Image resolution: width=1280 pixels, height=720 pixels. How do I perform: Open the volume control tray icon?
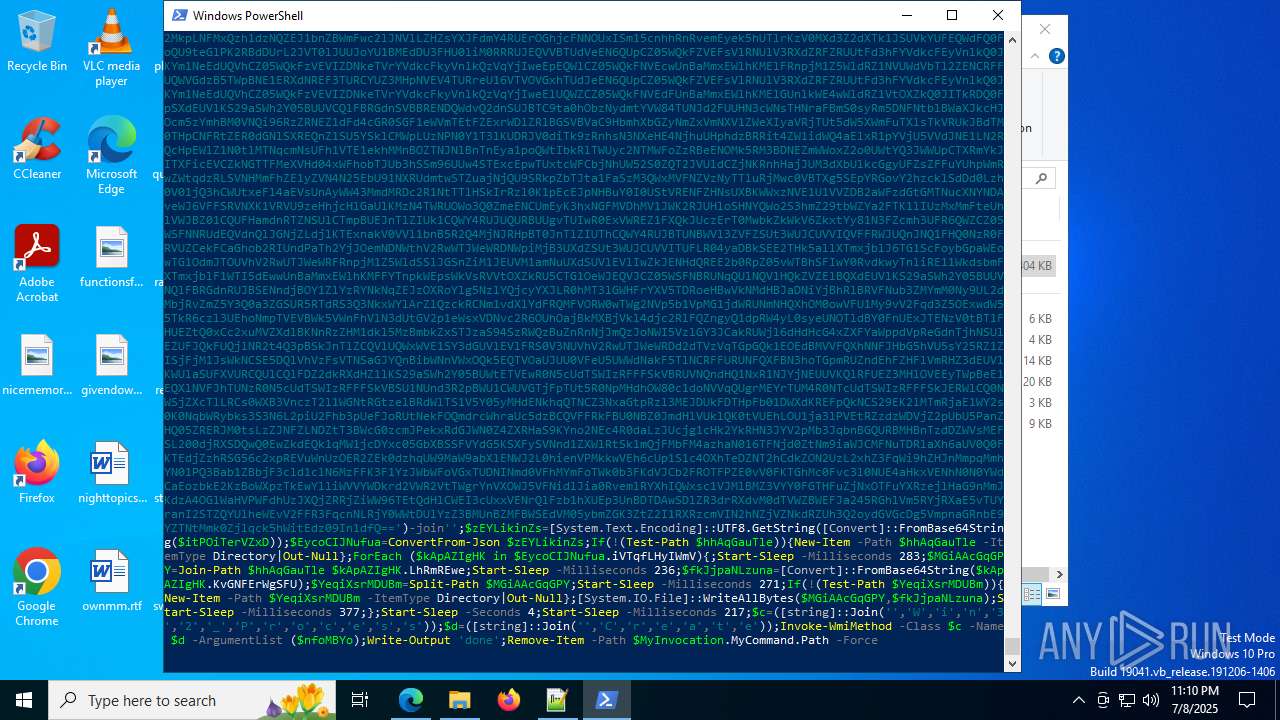click(x=1150, y=700)
